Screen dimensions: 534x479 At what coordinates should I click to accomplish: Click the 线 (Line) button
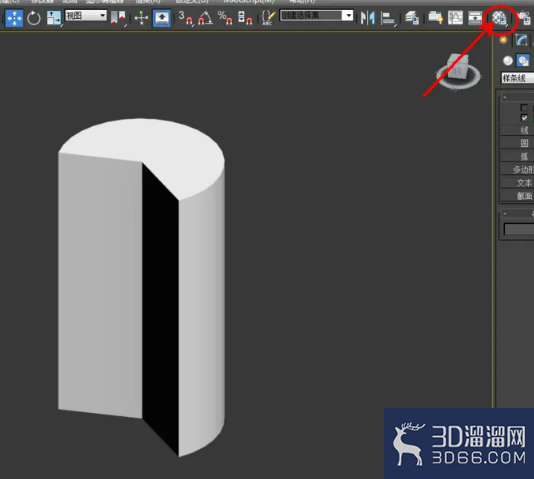(517, 130)
